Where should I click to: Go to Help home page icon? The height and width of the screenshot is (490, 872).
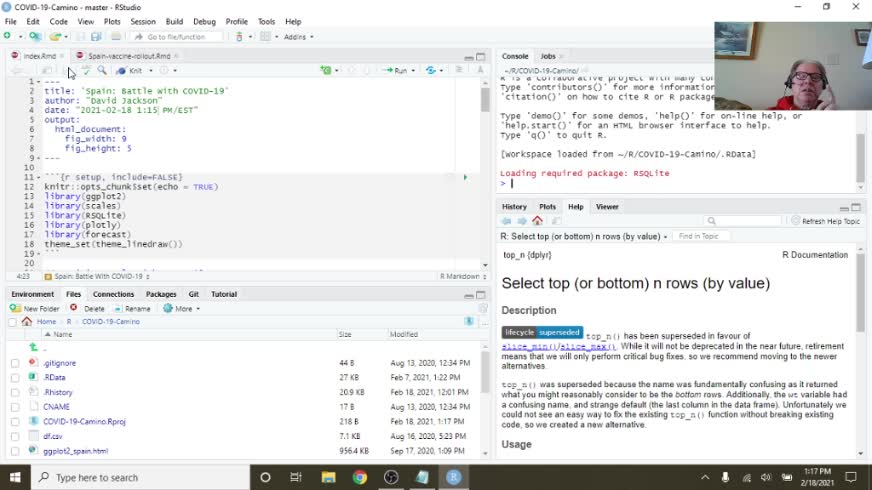(x=537, y=221)
